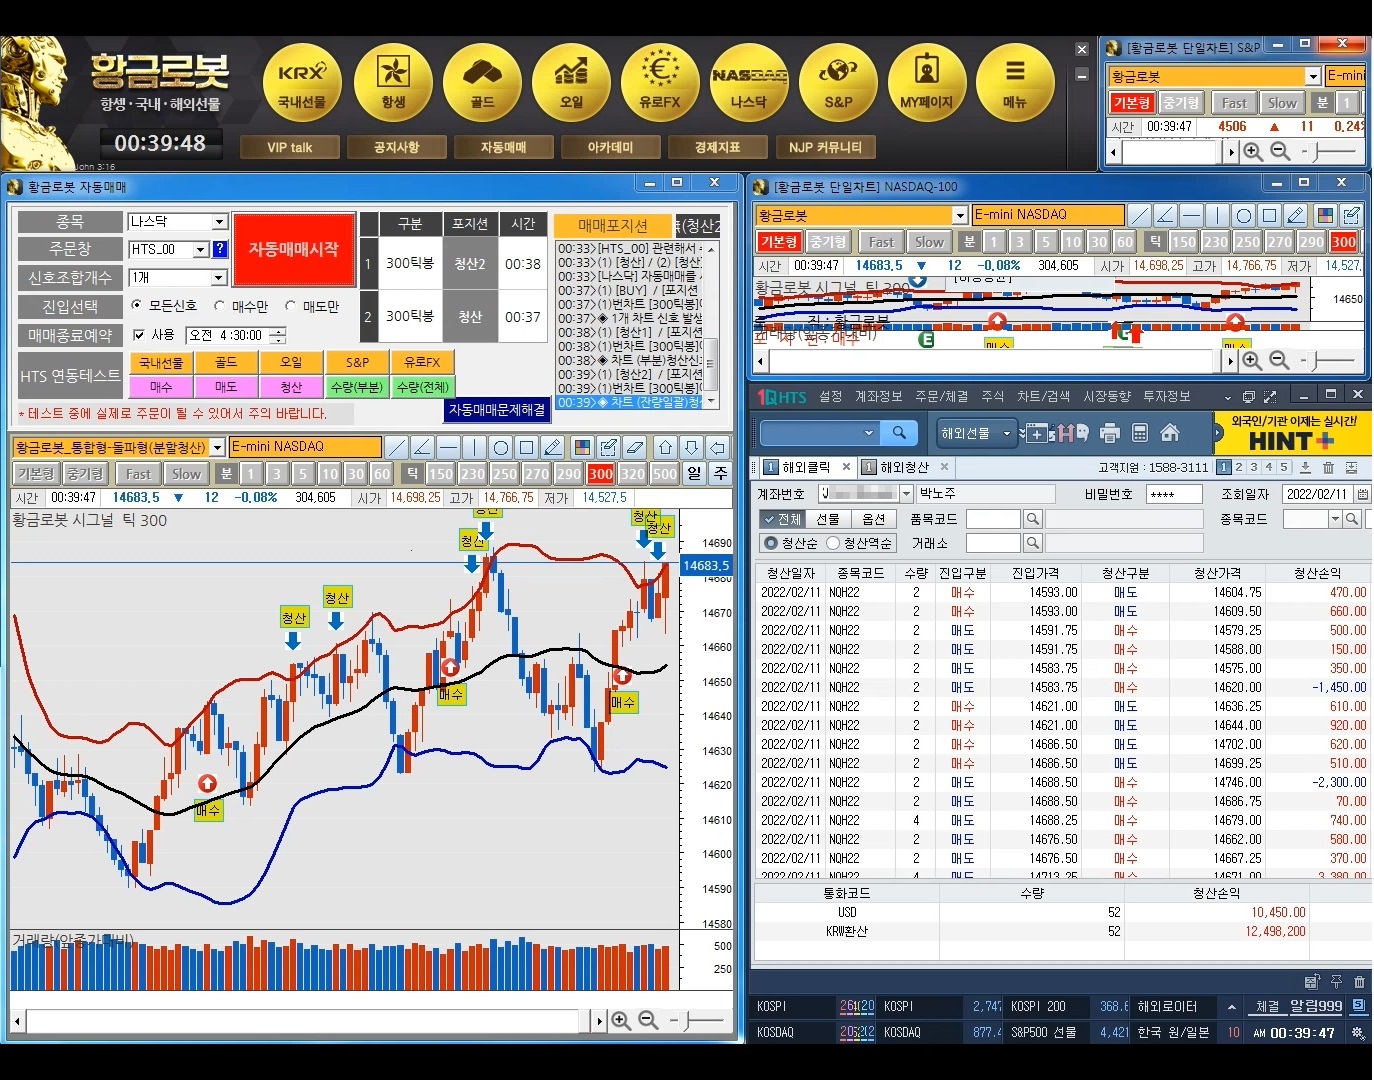Toggle 사용 checkbox for 매매종료예약
The height and width of the screenshot is (1080, 1374).
point(139,335)
